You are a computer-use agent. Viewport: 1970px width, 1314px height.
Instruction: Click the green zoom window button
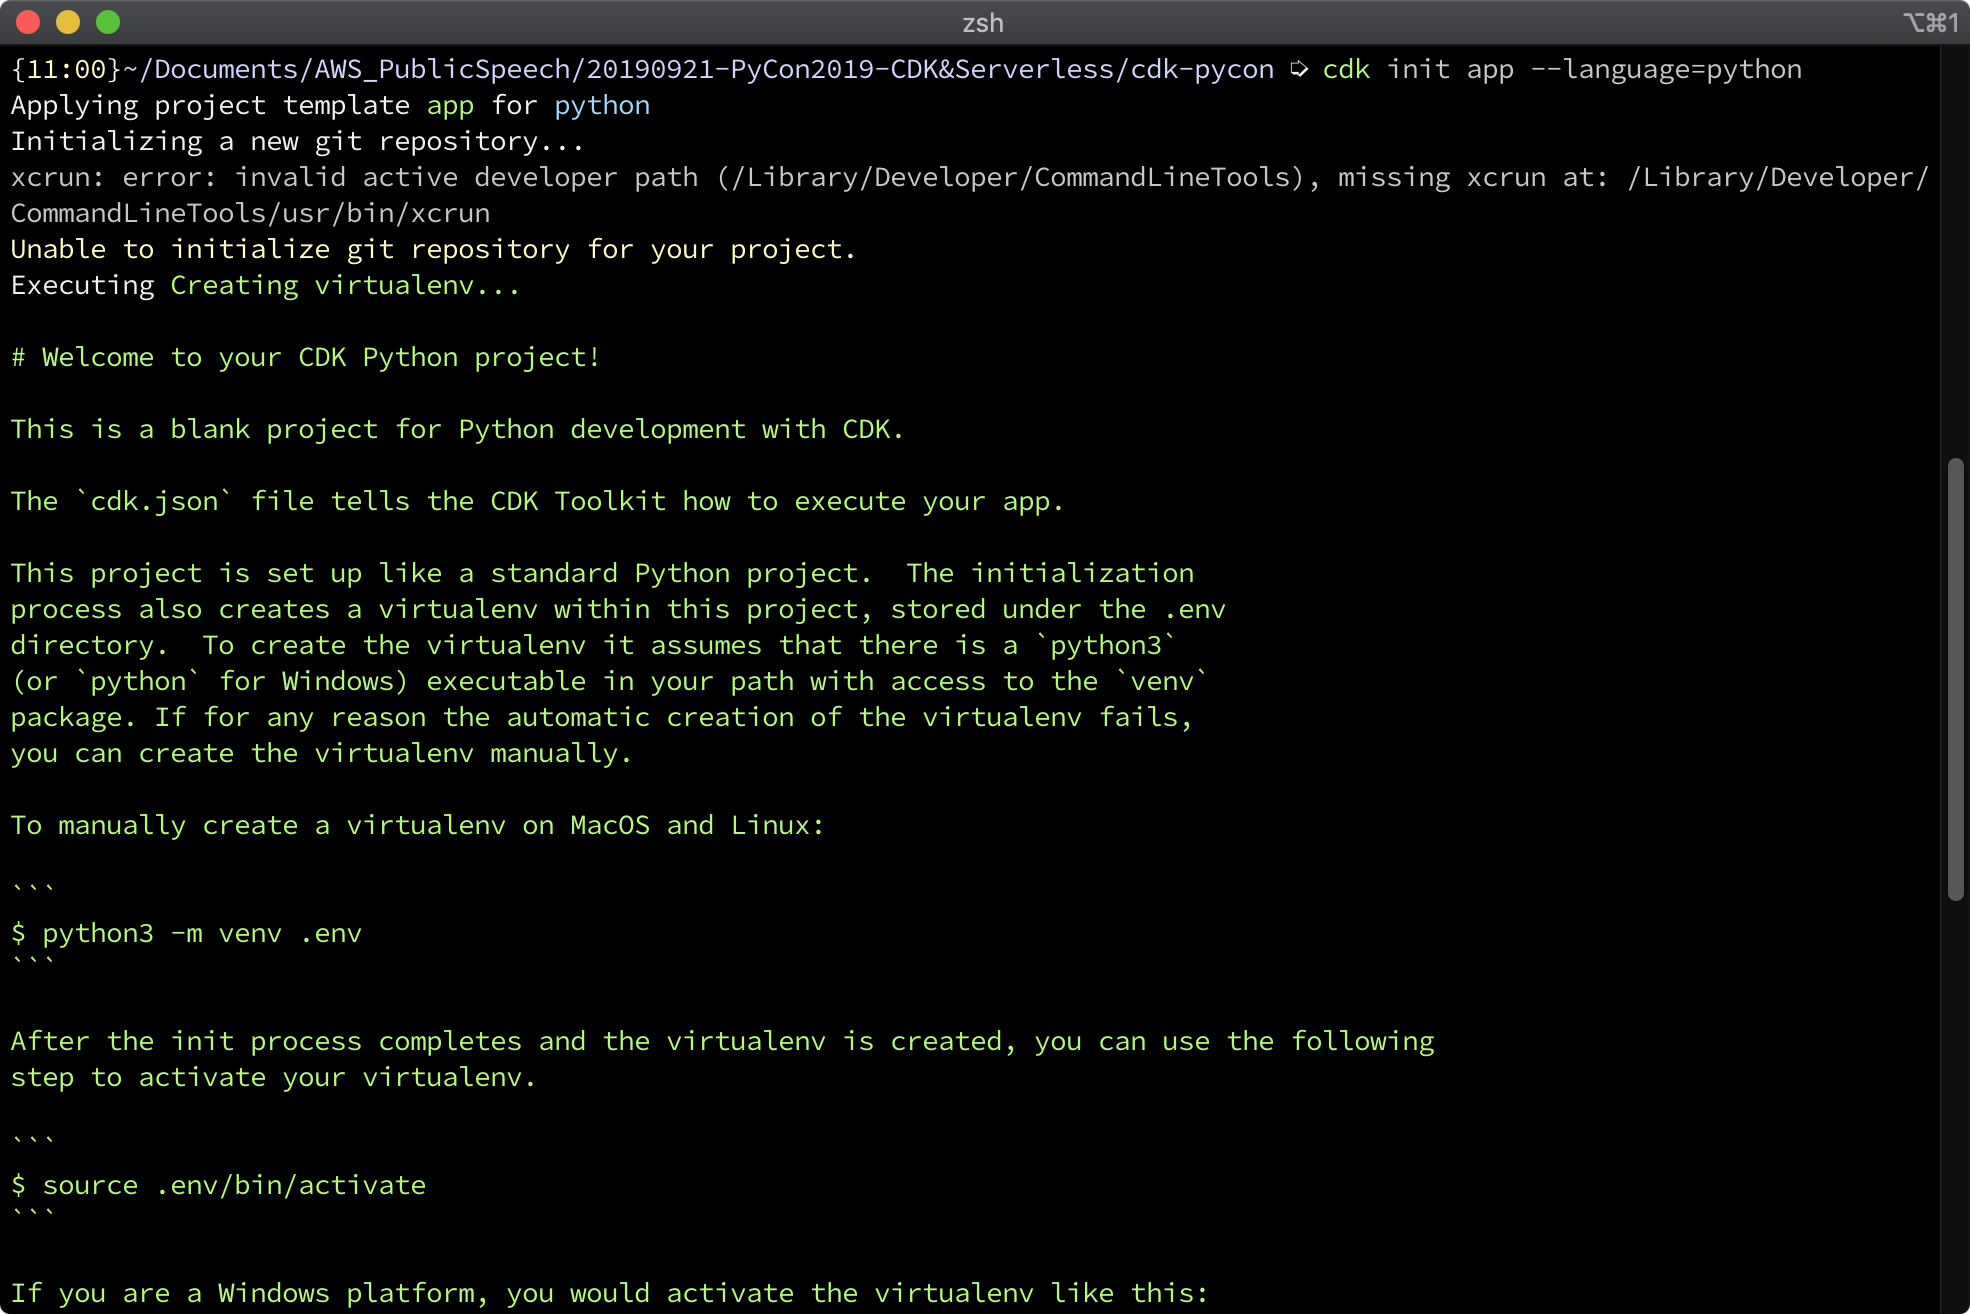(x=108, y=22)
